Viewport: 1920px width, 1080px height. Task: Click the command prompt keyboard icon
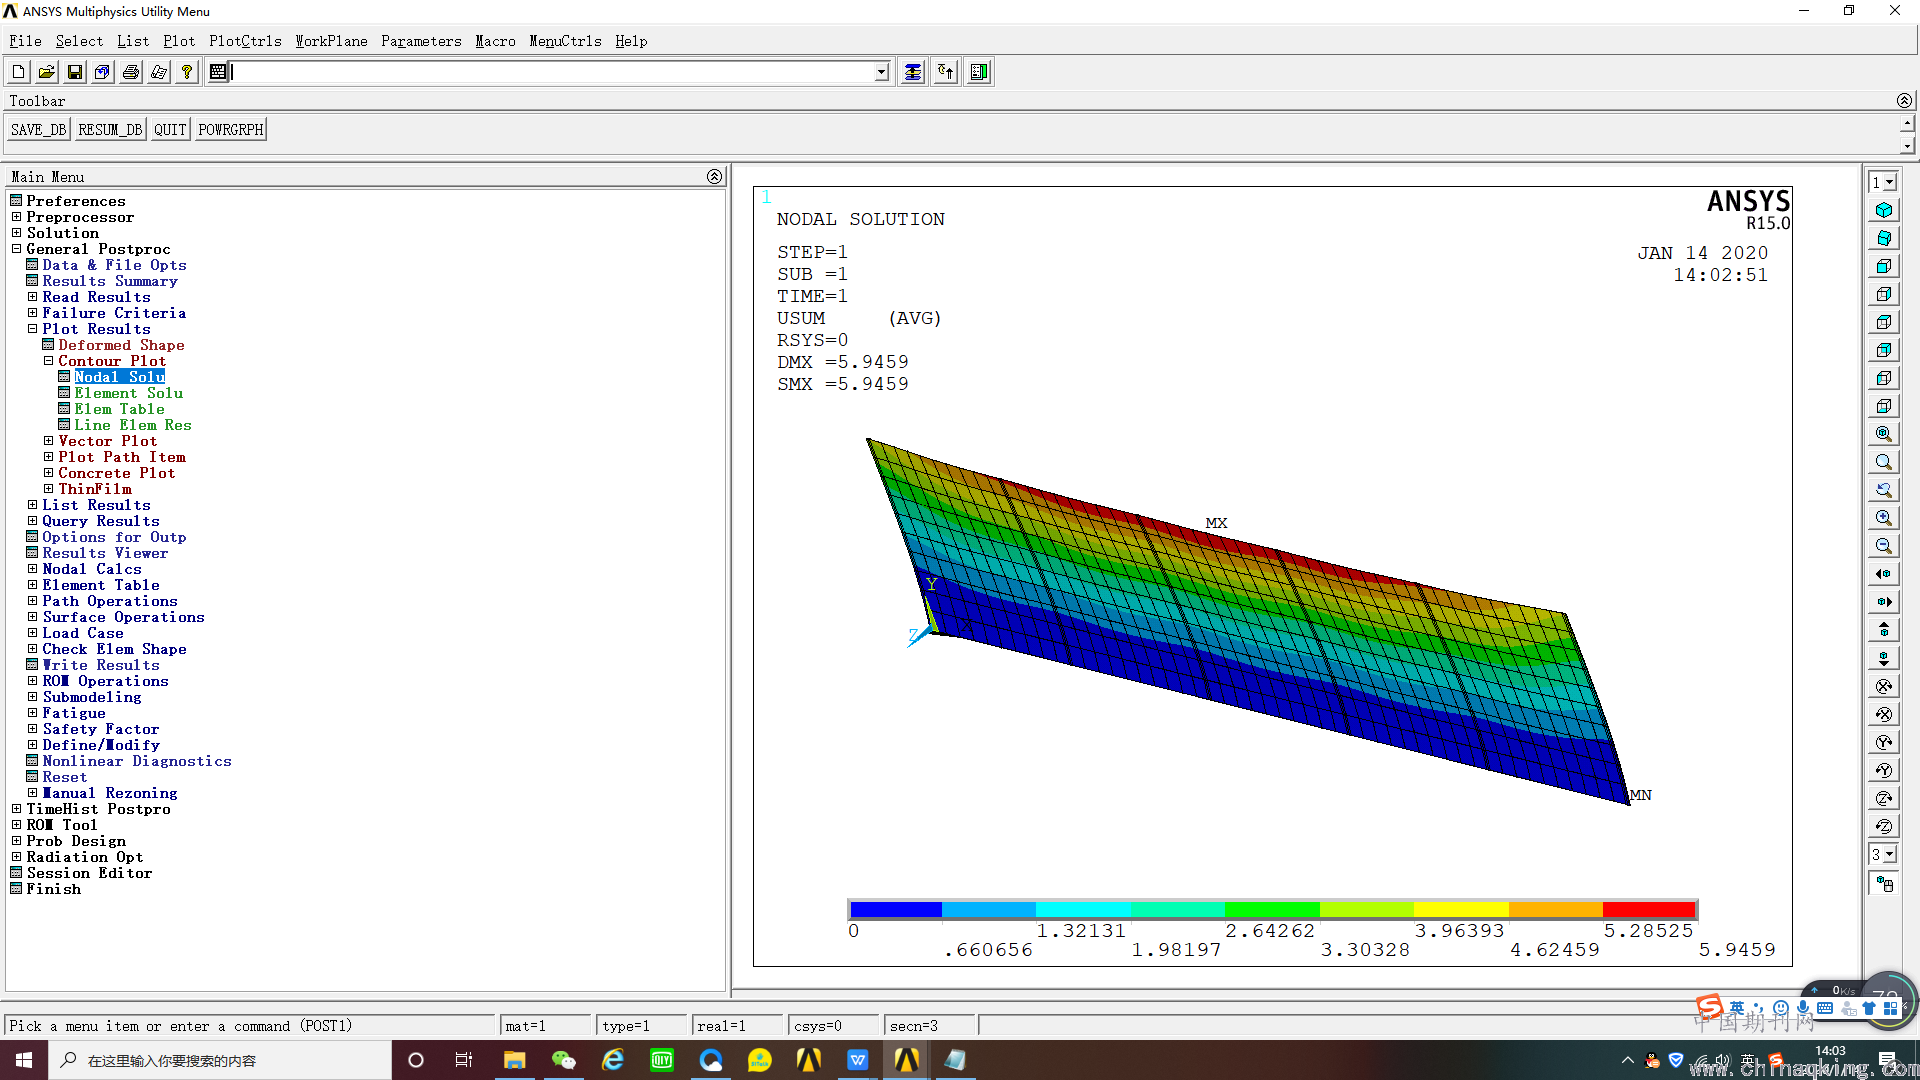[218, 72]
